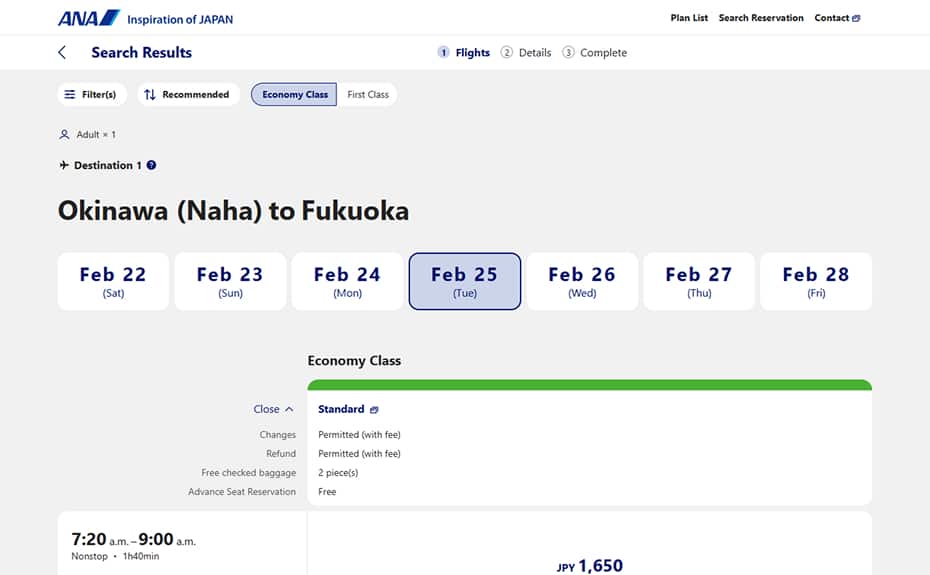Image resolution: width=930 pixels, height=575 pixels.
Task: Select the Feb 26 (Wed) date tab
Action: [582, 281]
